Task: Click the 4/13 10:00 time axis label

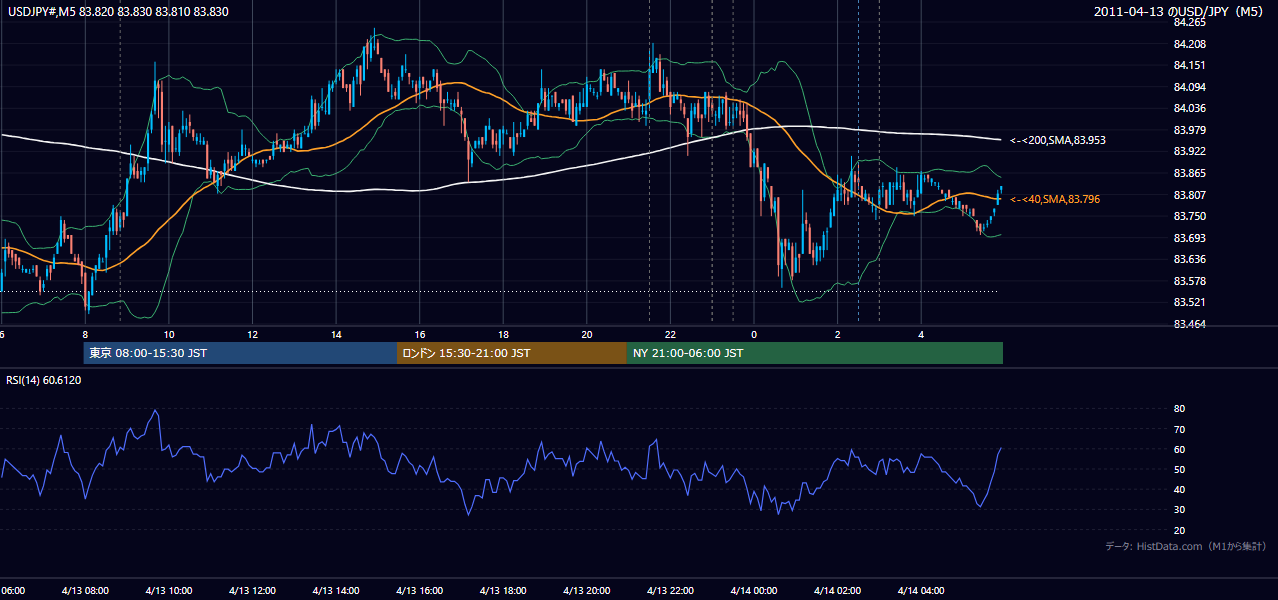Action: tap(168, 590)
